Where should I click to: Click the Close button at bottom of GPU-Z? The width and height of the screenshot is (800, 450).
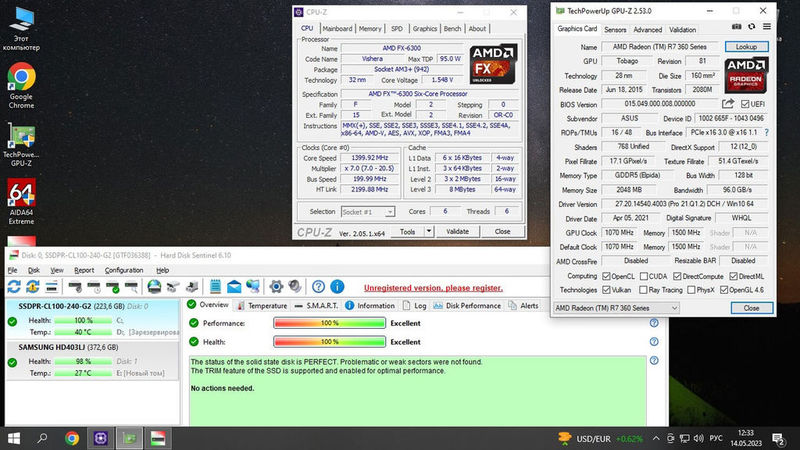point(752,308)
